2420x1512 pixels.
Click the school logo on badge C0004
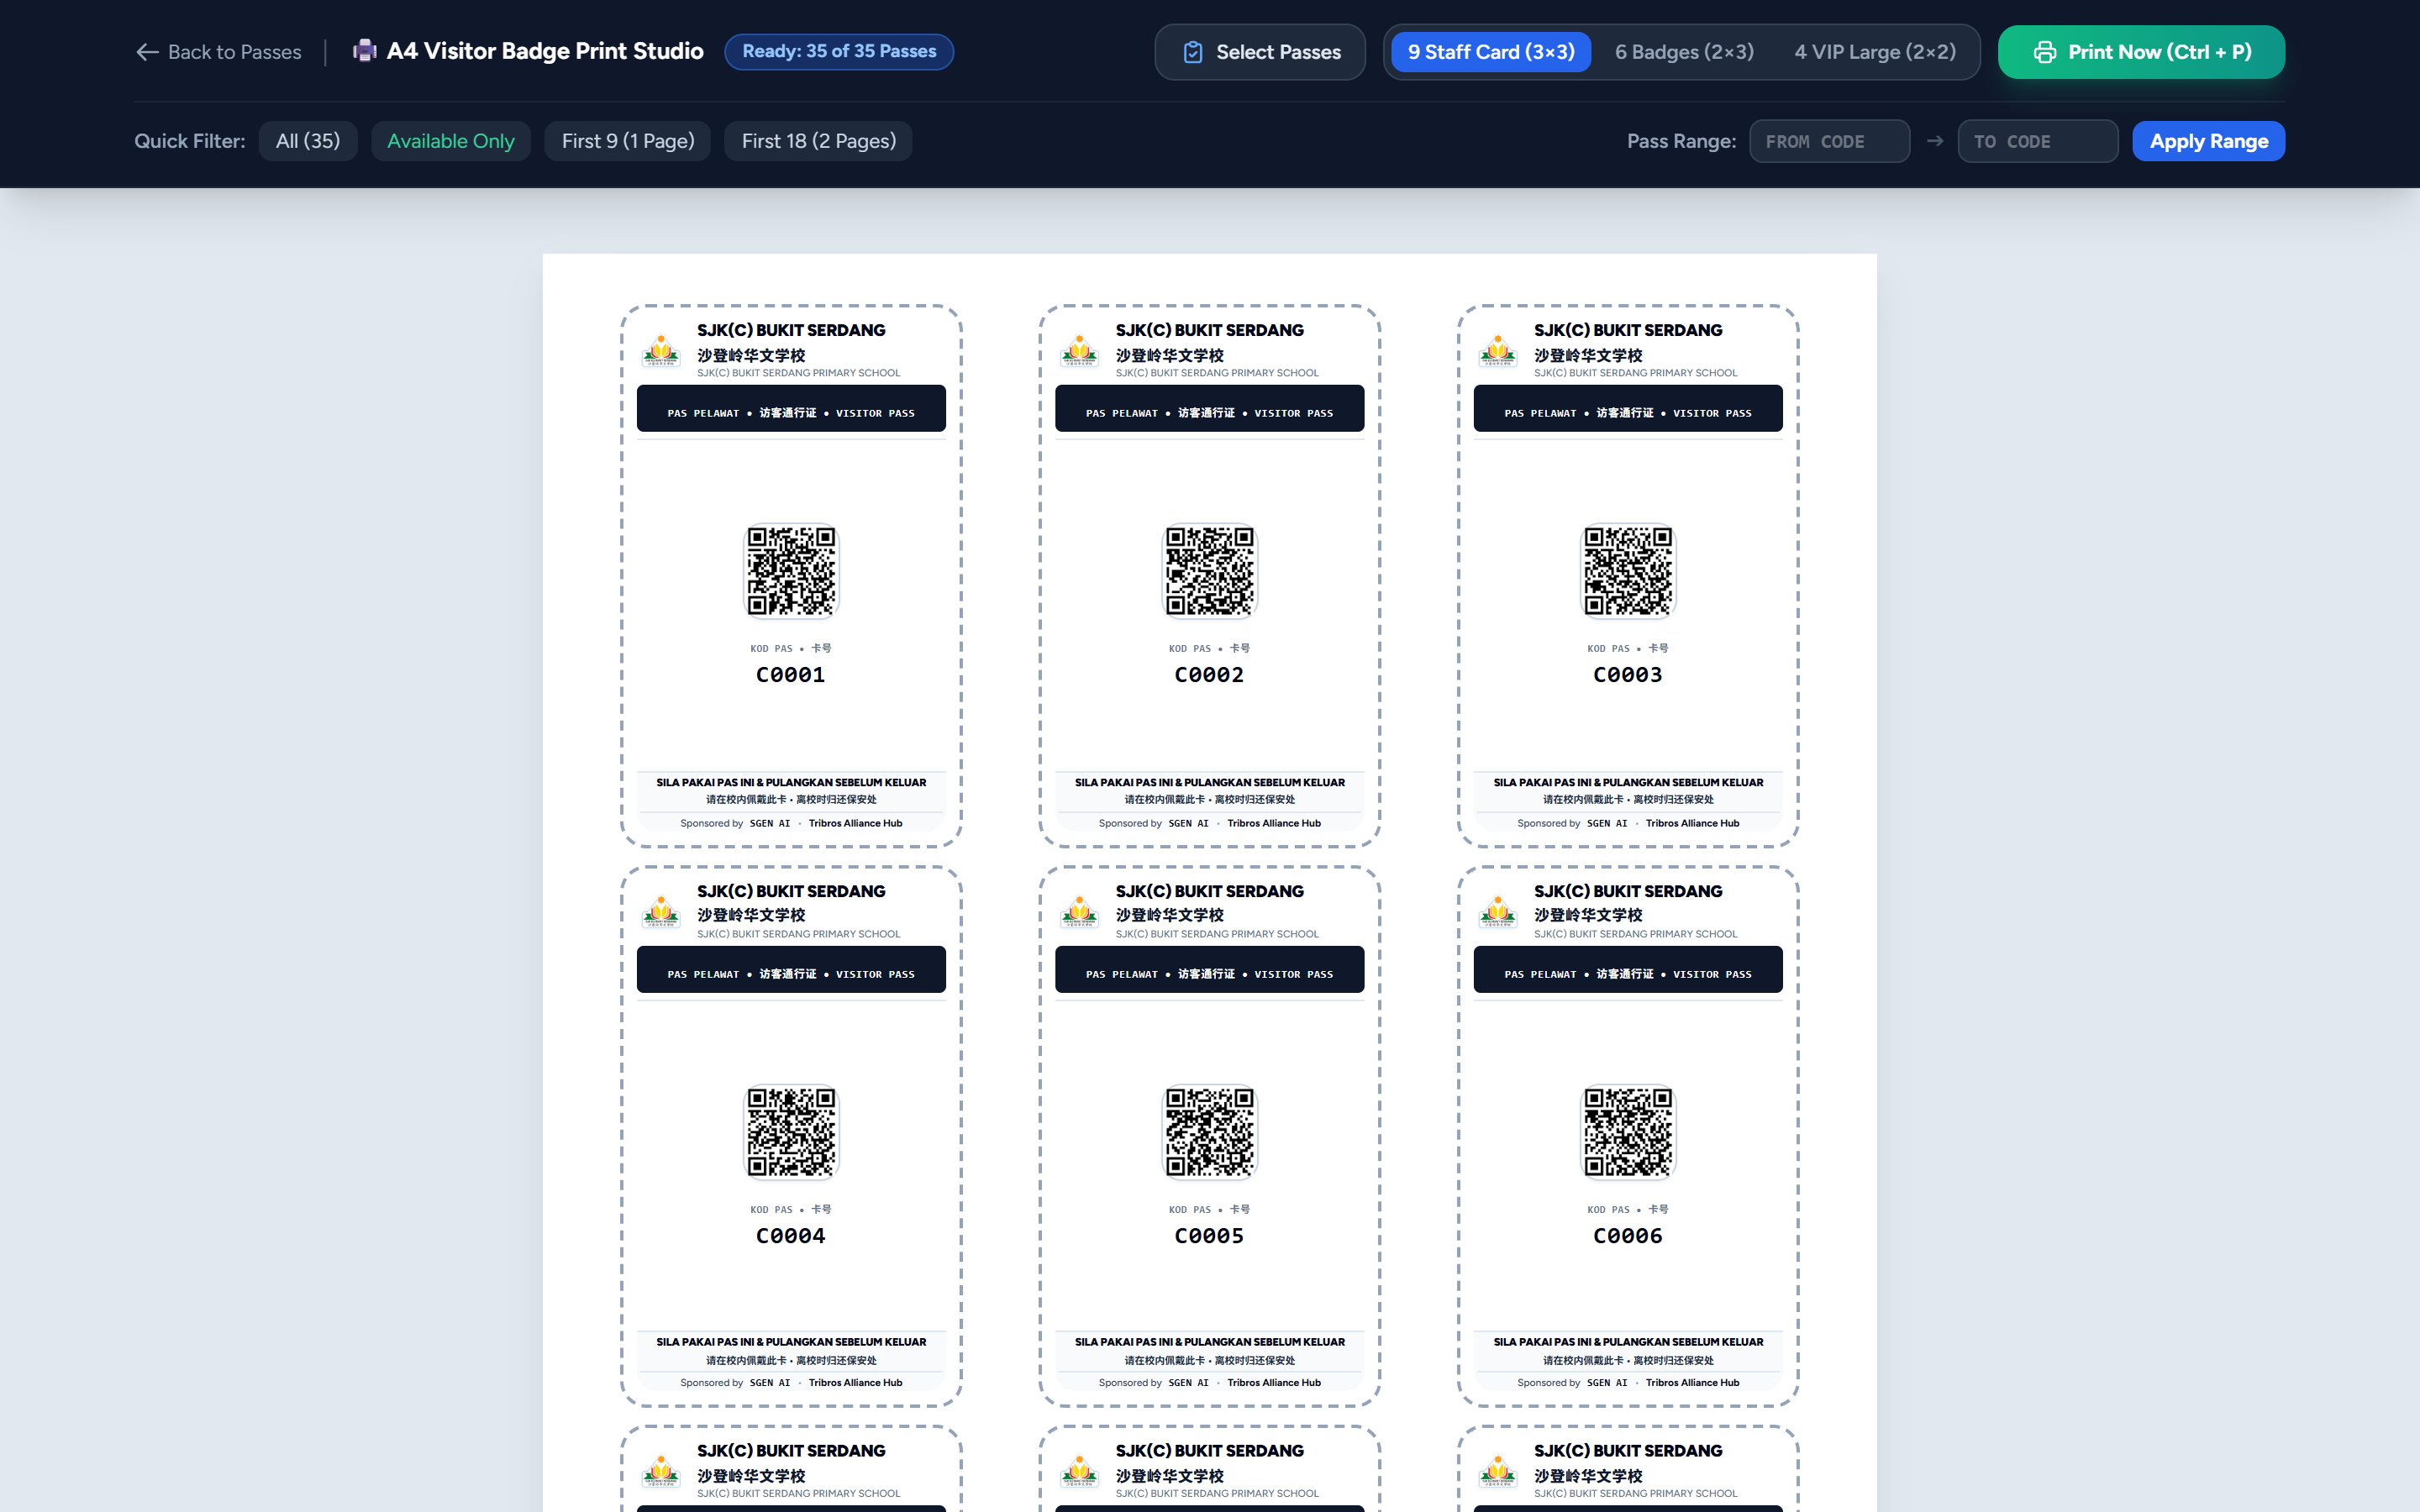click(x=661, y=912)
